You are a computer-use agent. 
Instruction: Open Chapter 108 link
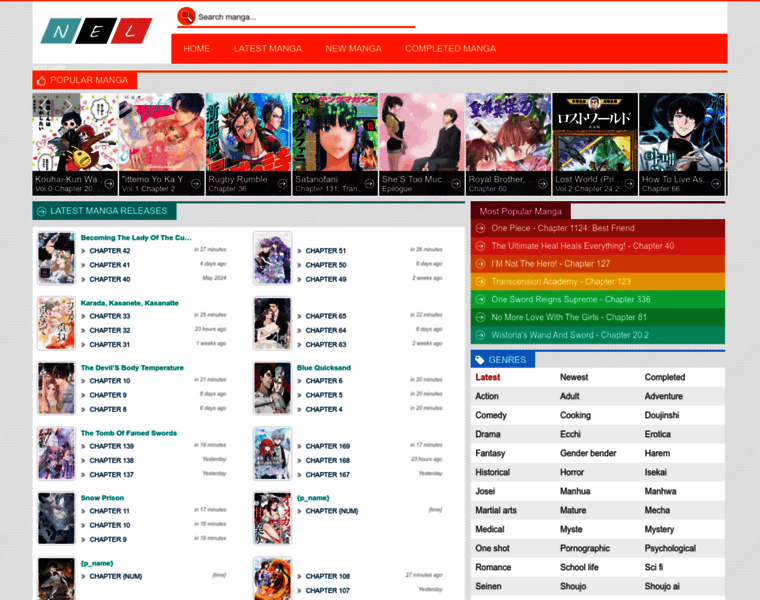(328, 576)
